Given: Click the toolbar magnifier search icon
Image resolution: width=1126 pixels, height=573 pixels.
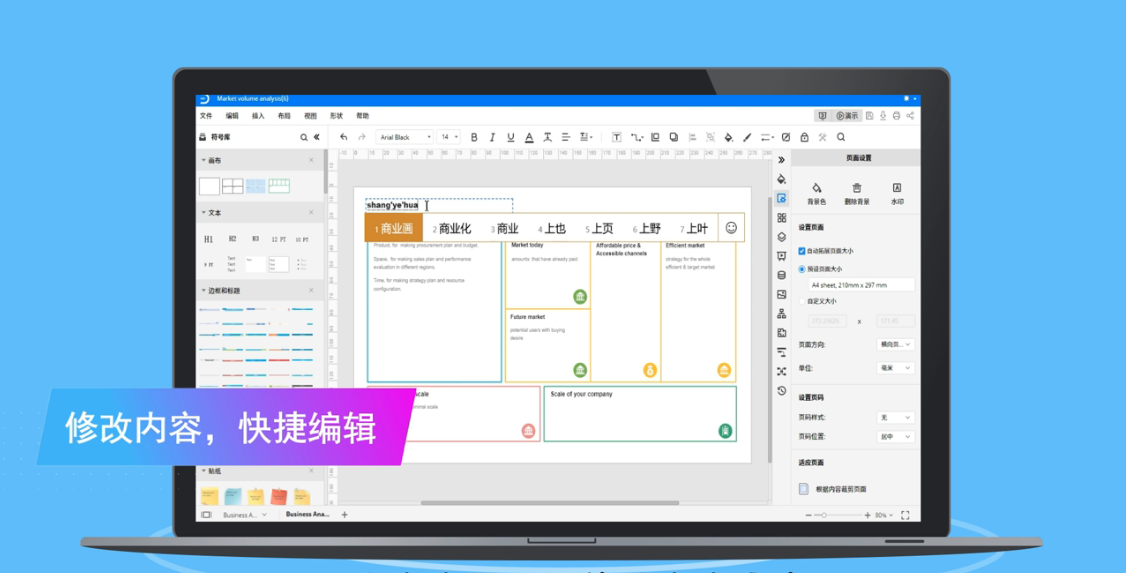Looking at the screenshot, I should [841, 137].
